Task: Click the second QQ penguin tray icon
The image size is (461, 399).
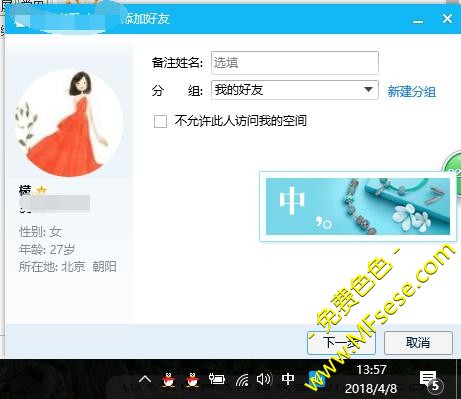Action: (192, 379)
